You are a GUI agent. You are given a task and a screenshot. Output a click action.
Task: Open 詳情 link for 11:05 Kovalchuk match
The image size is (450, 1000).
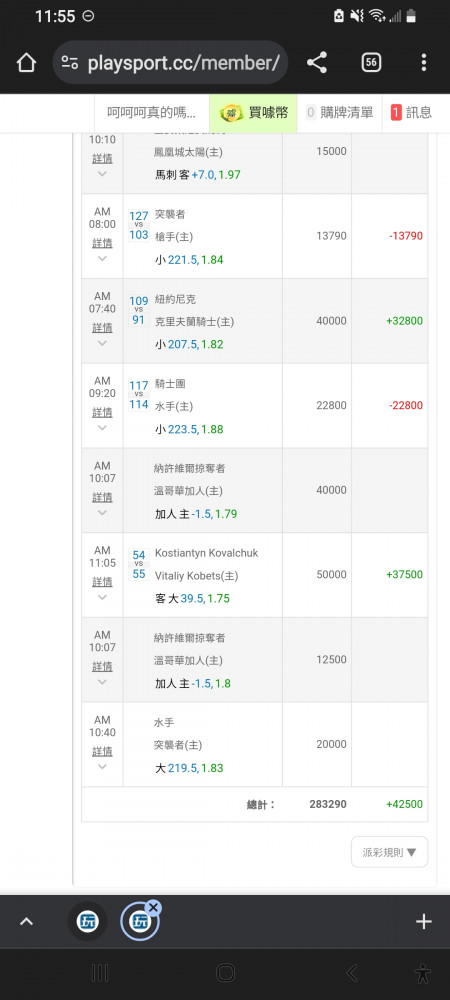coord(102,582)
